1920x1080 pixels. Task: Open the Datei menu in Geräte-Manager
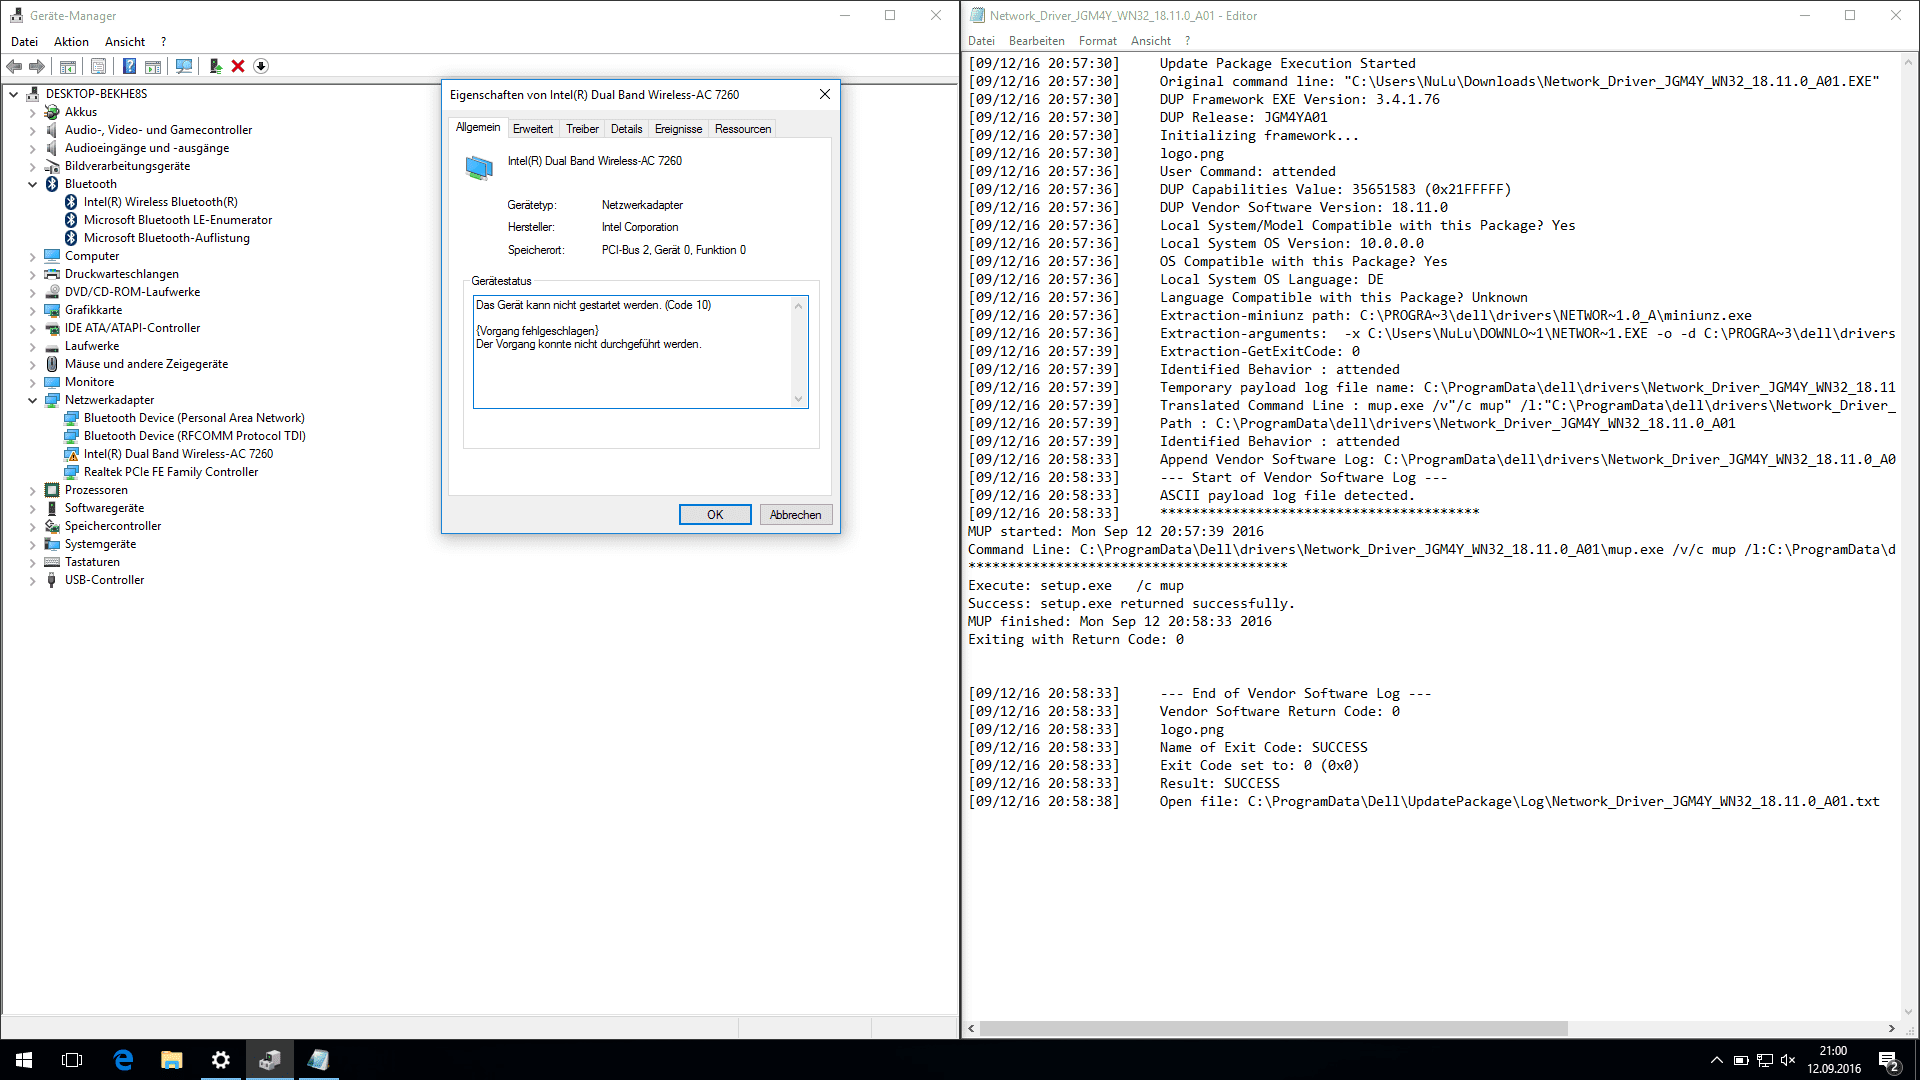point(24,42)
